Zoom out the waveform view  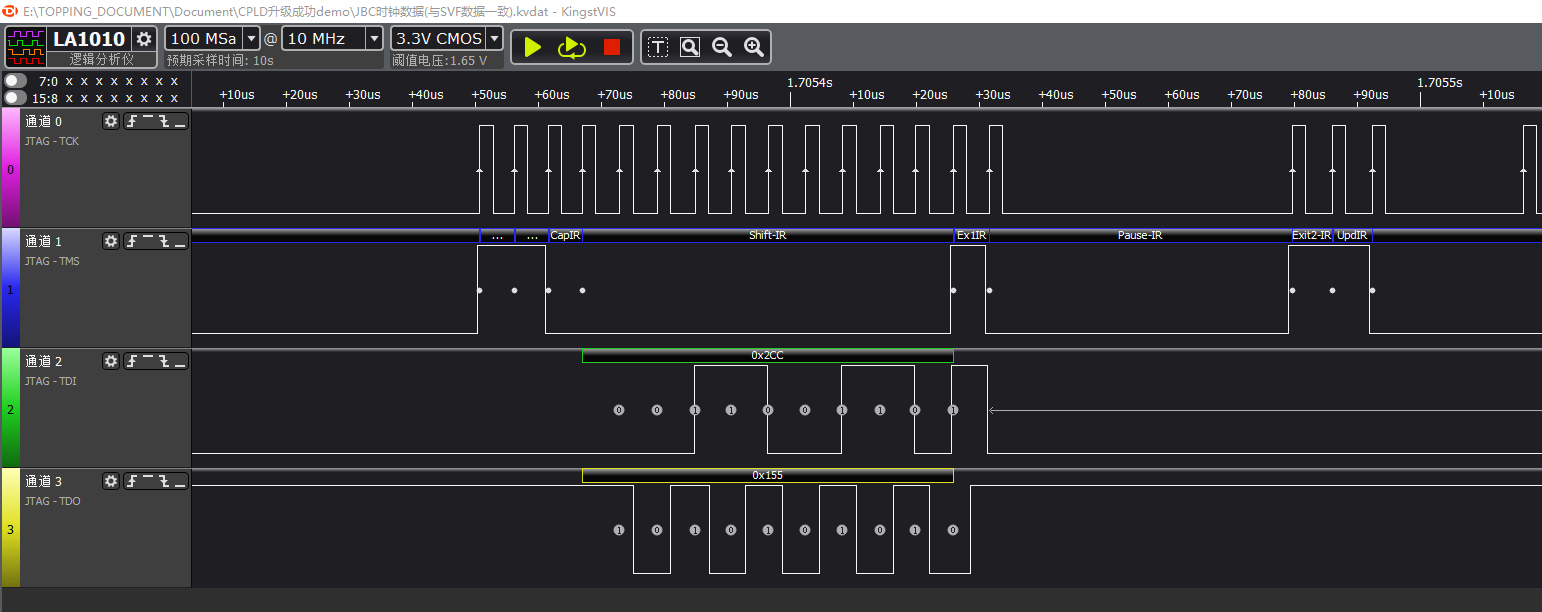tap(722, 47)
